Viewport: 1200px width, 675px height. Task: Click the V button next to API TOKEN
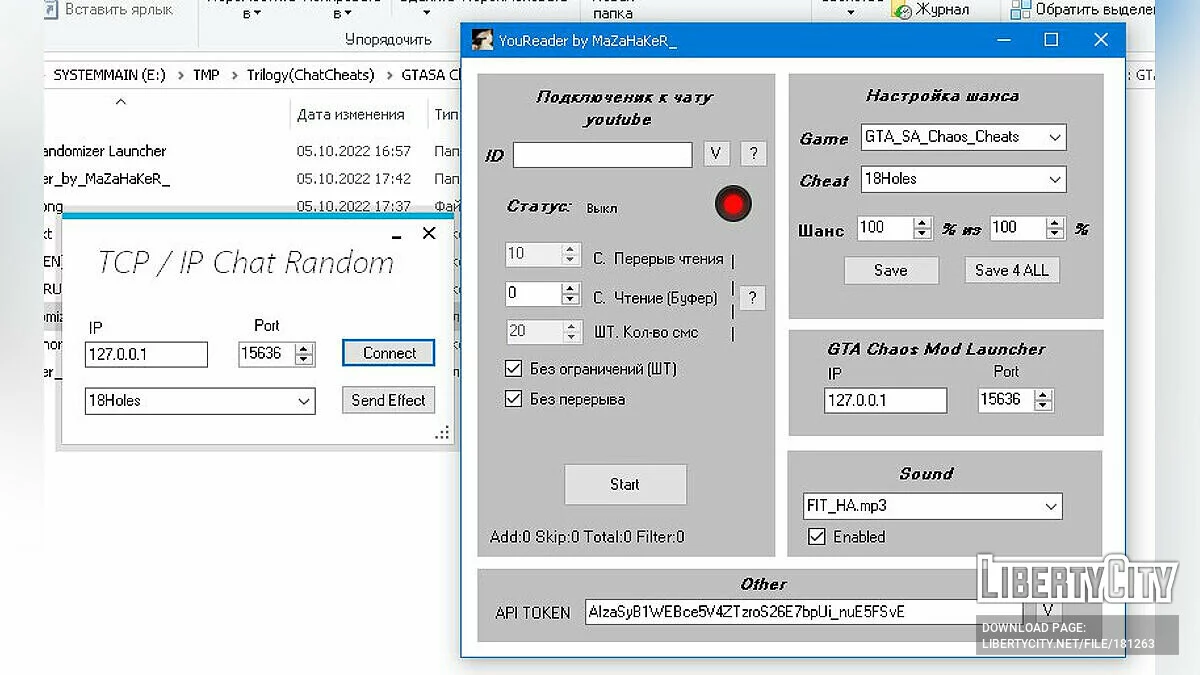point(1047,610)
